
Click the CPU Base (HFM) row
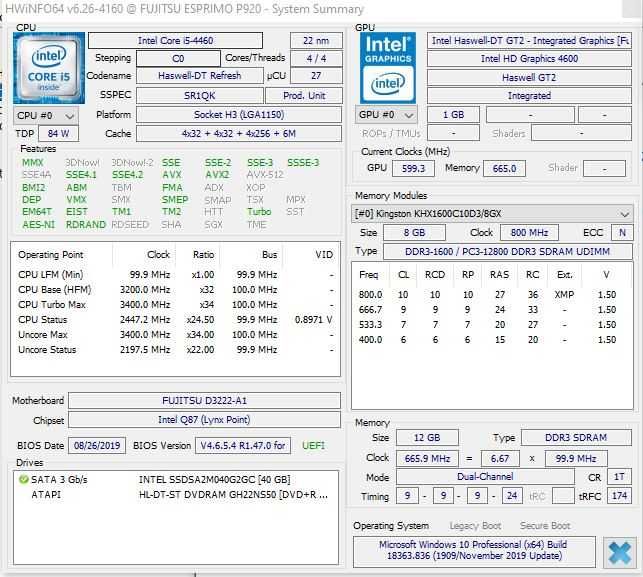[x=176, y=290]
